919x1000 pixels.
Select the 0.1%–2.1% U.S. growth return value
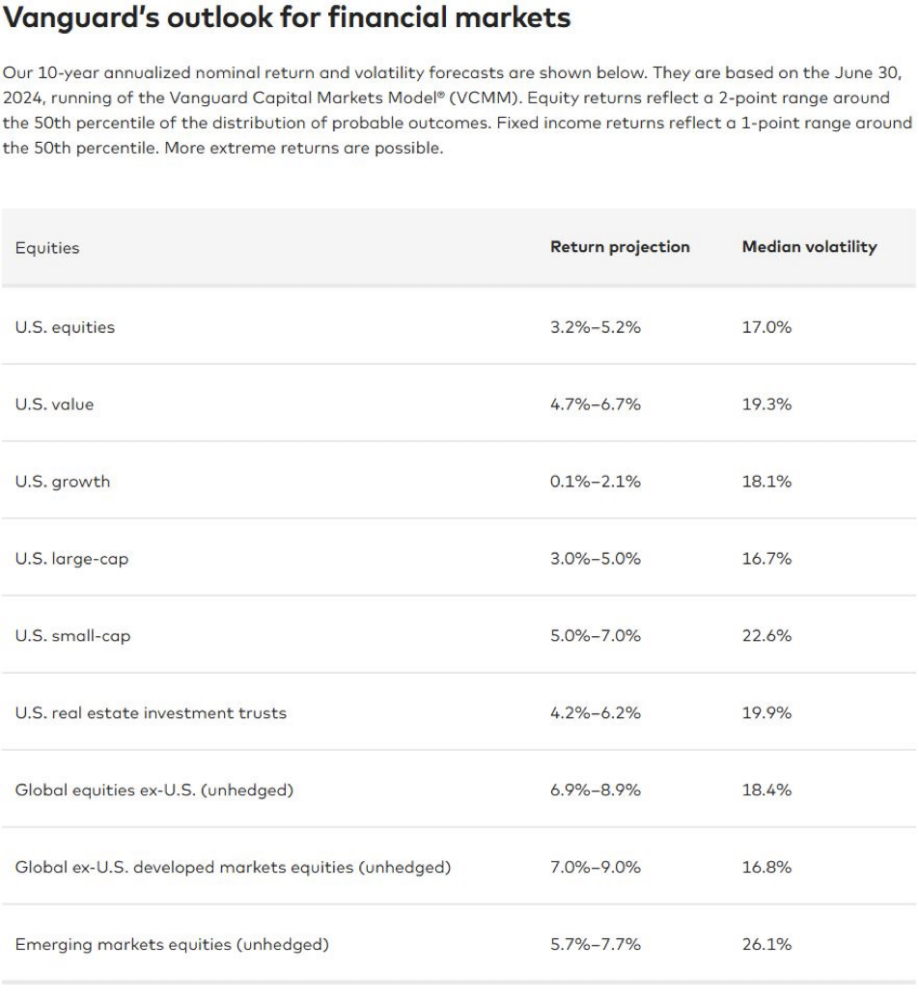pyautogui.click(x=596, y=482)
